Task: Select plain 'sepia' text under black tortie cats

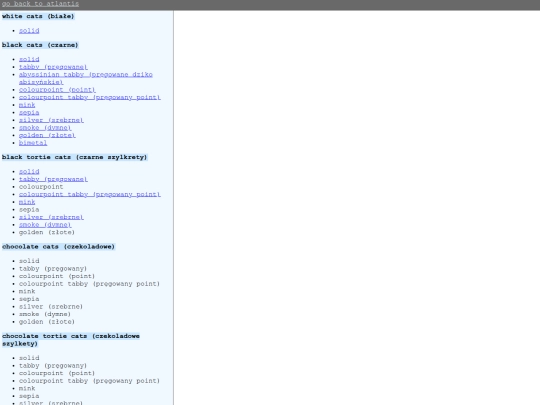Action: (x=29, y=209)
